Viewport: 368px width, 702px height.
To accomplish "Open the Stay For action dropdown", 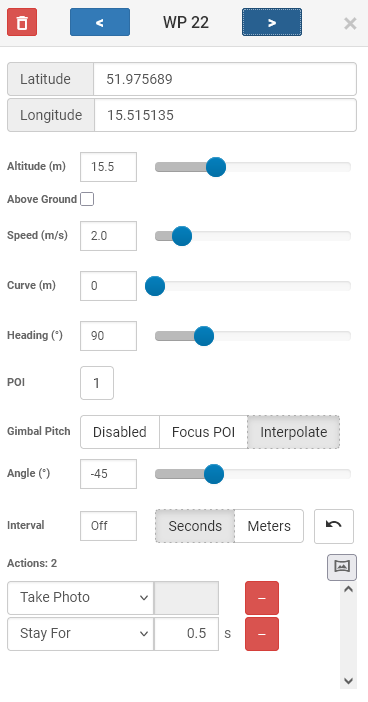I will (81, 634).
